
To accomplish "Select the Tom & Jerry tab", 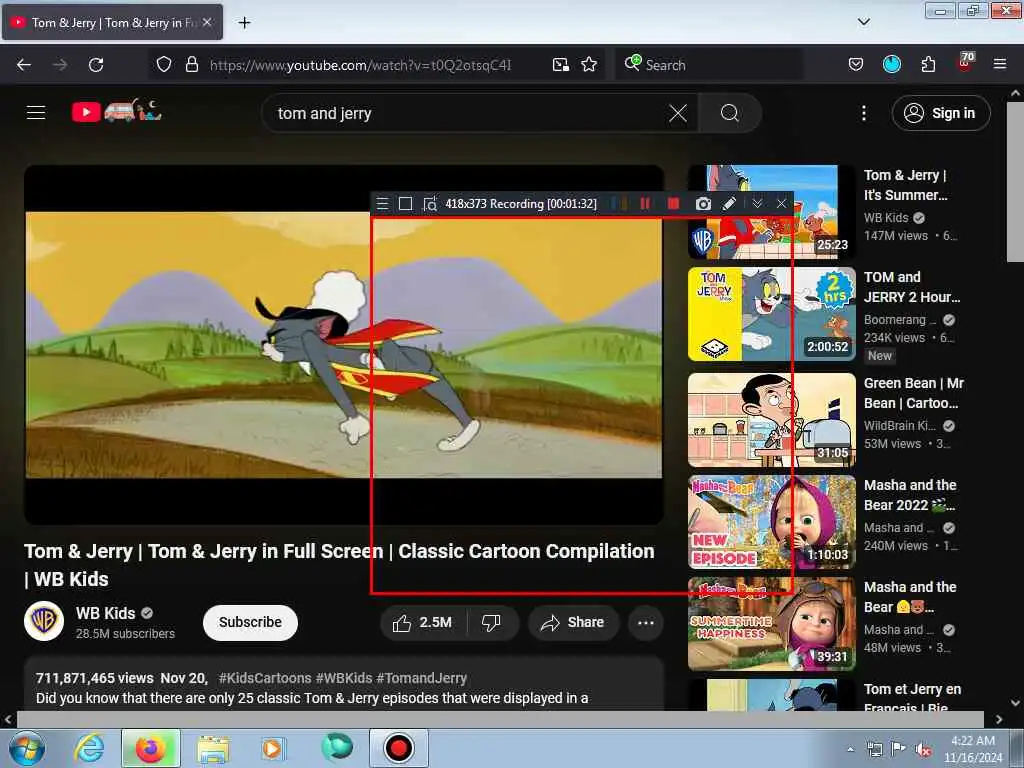I will pyautogui.click(x=112, y=23).
